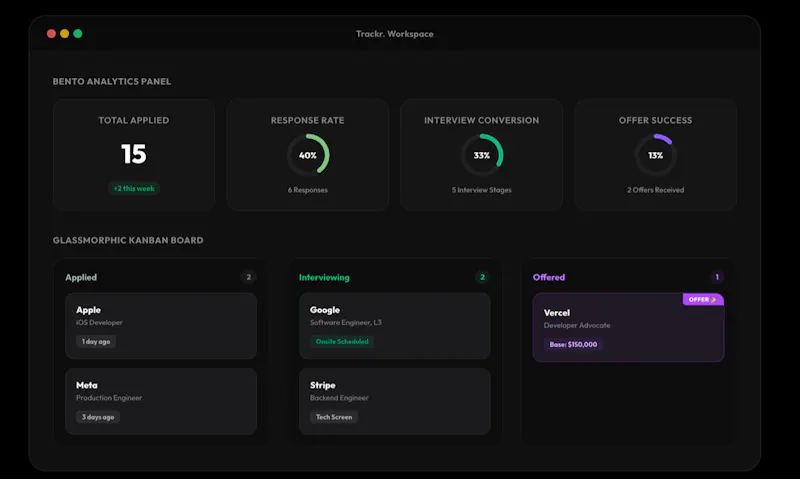Click the green maximize window dot

(78, 34)
